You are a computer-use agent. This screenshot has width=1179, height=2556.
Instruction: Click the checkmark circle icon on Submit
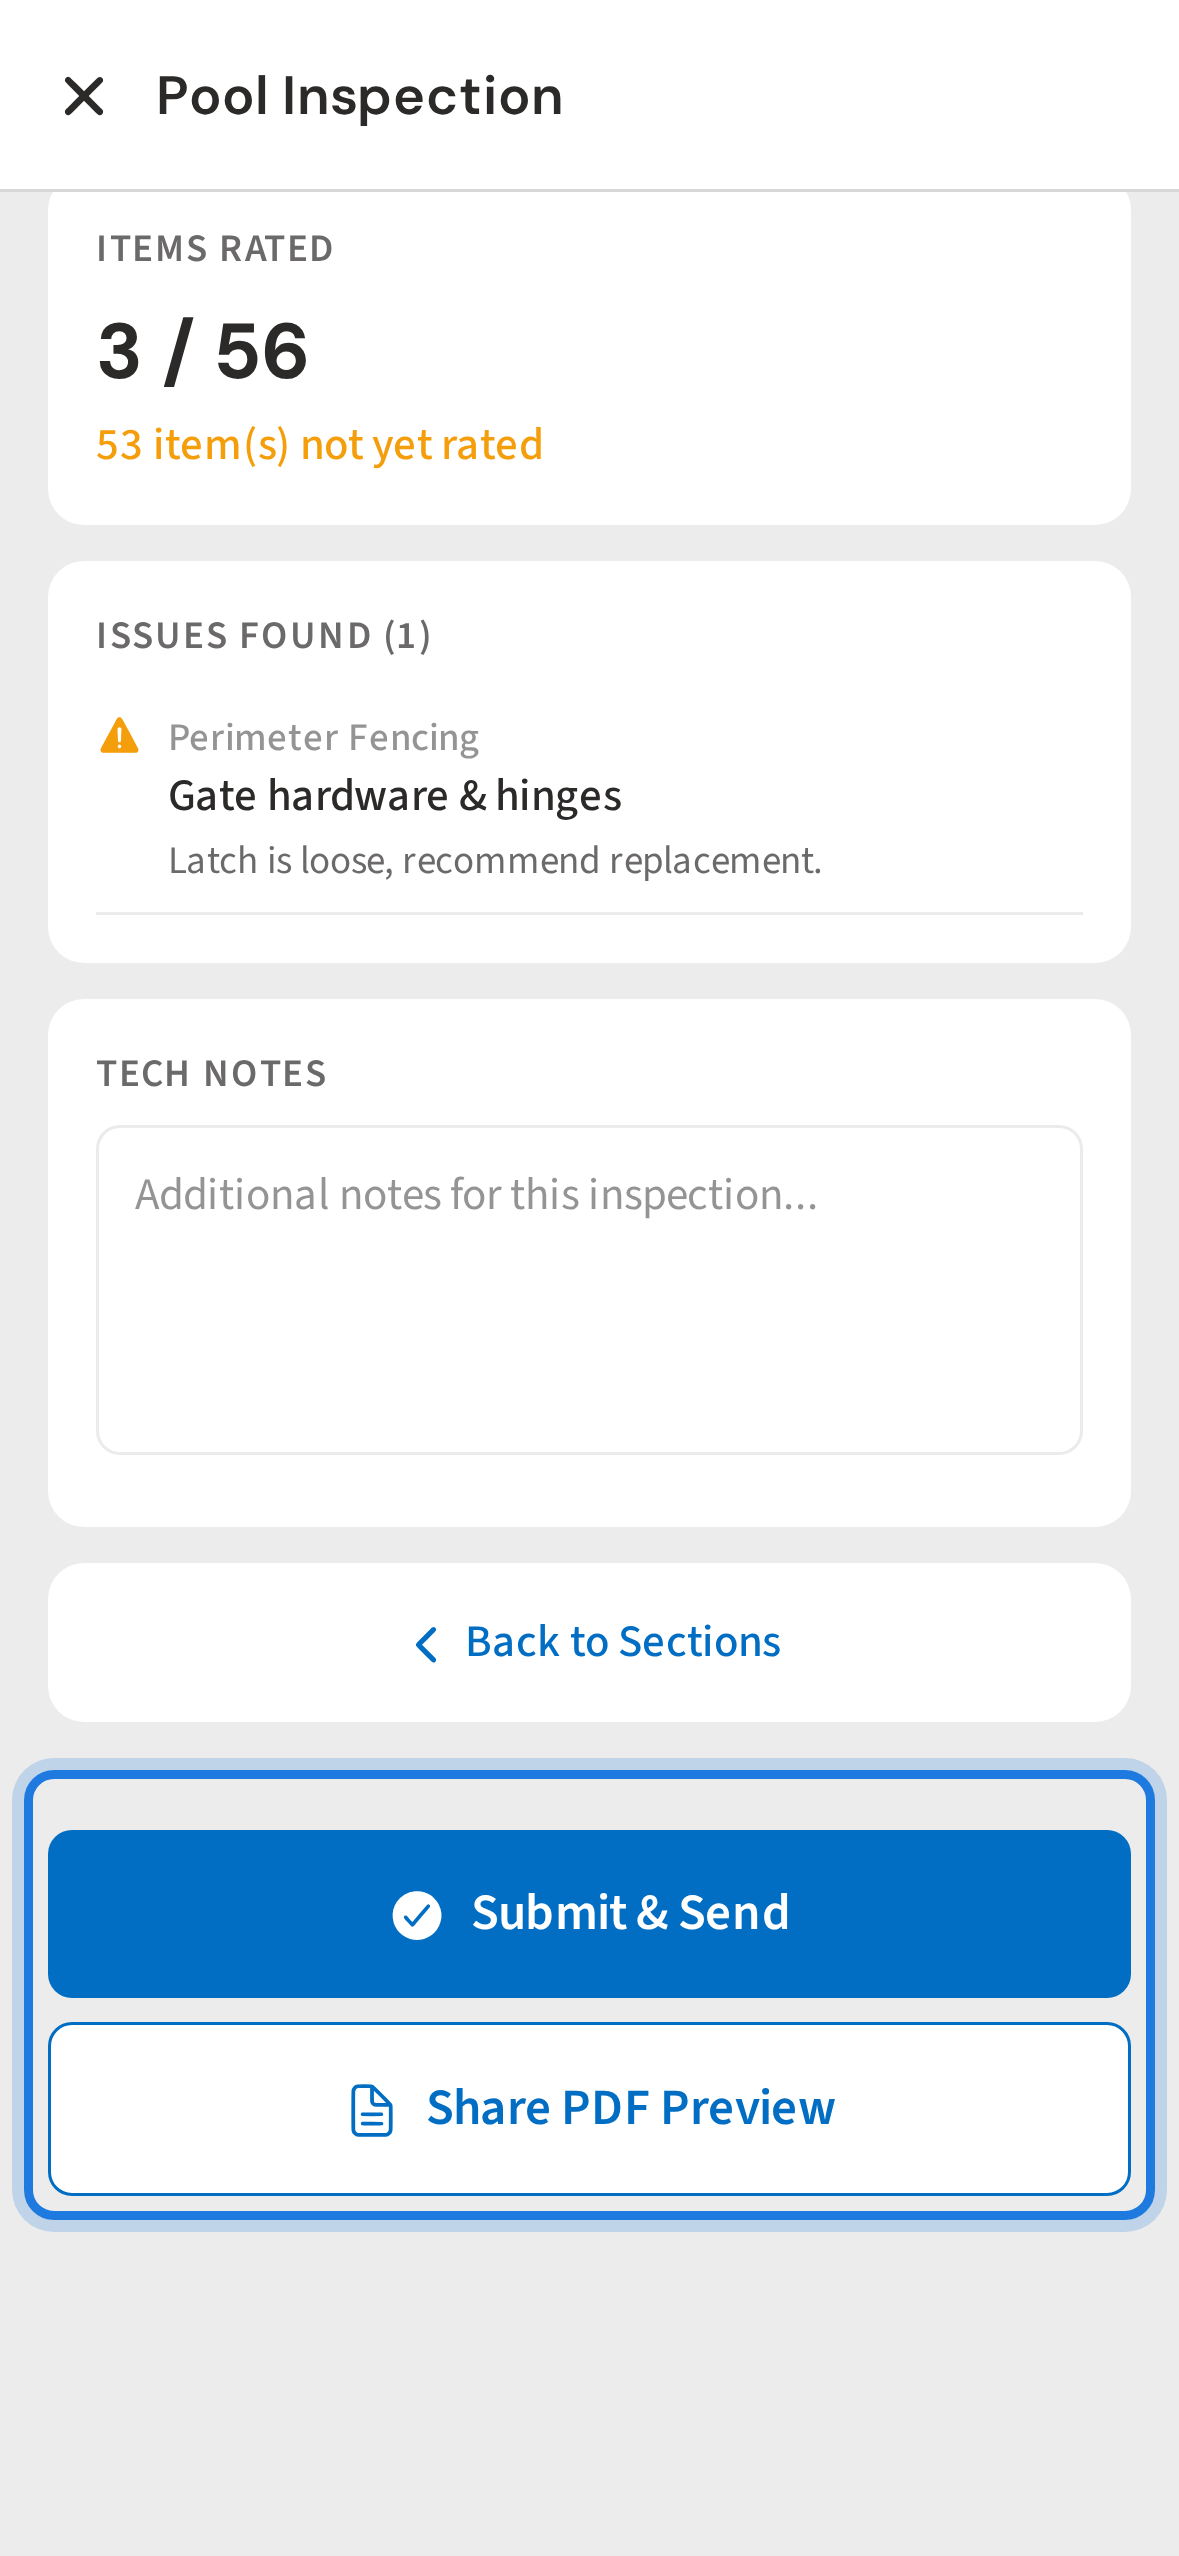[417, 1915]
